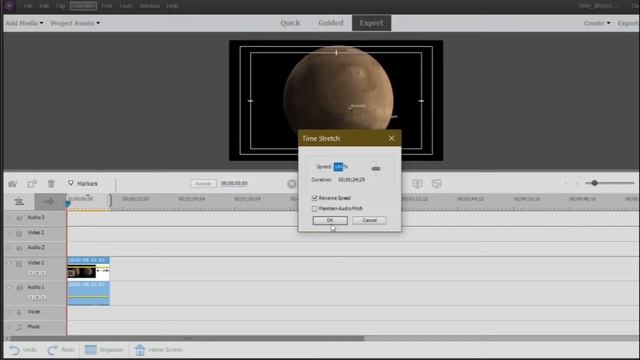The width and height of the screenshot is (640, 360).
Task: Click the second monitor display icon
Action: click(436, 184)
